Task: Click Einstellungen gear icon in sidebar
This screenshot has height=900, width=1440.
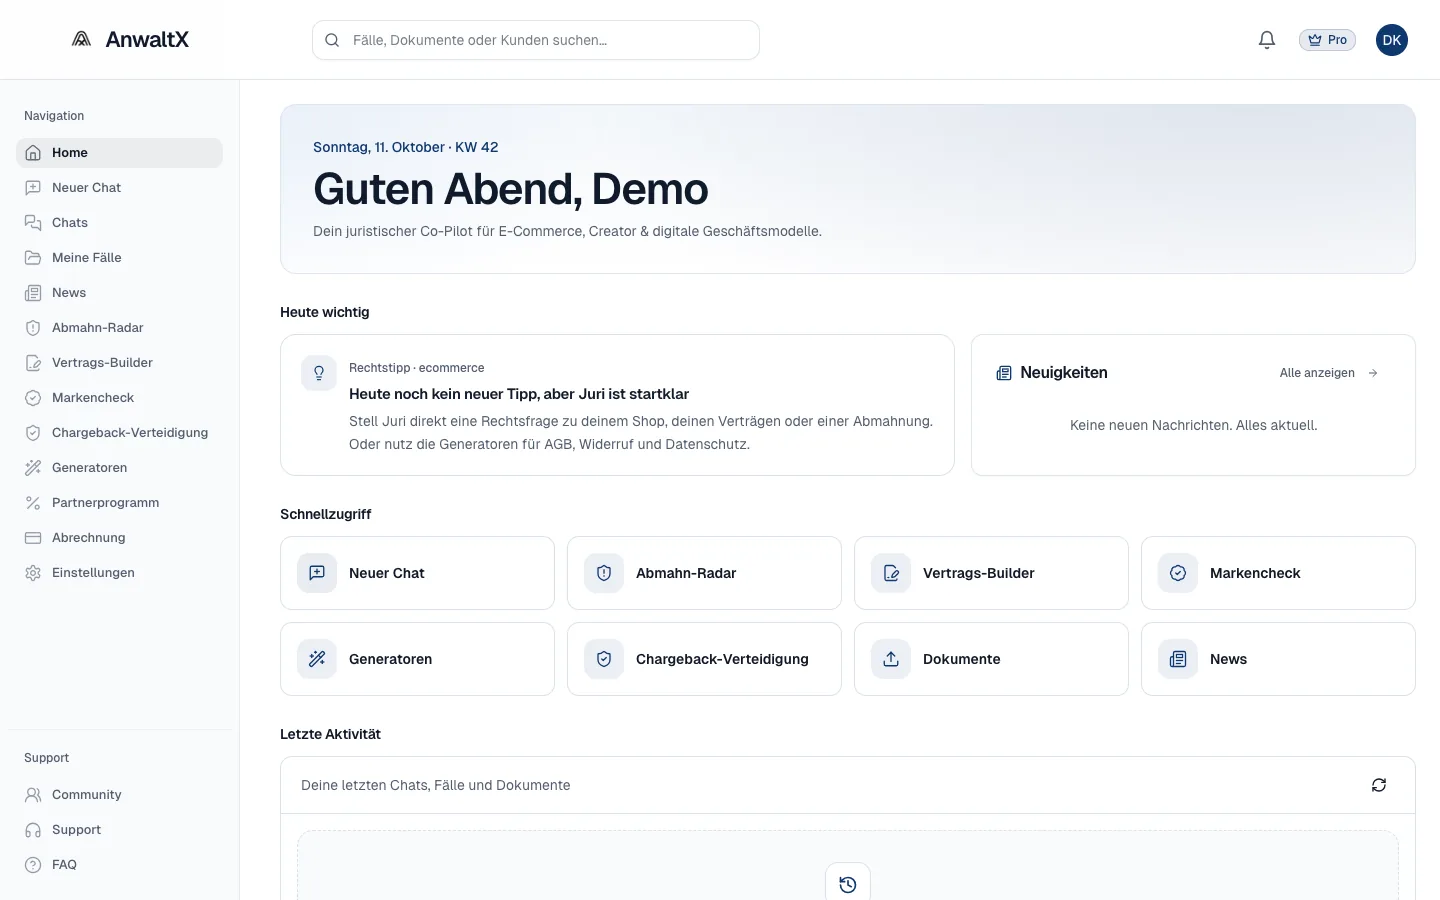Action: point(33,573)
